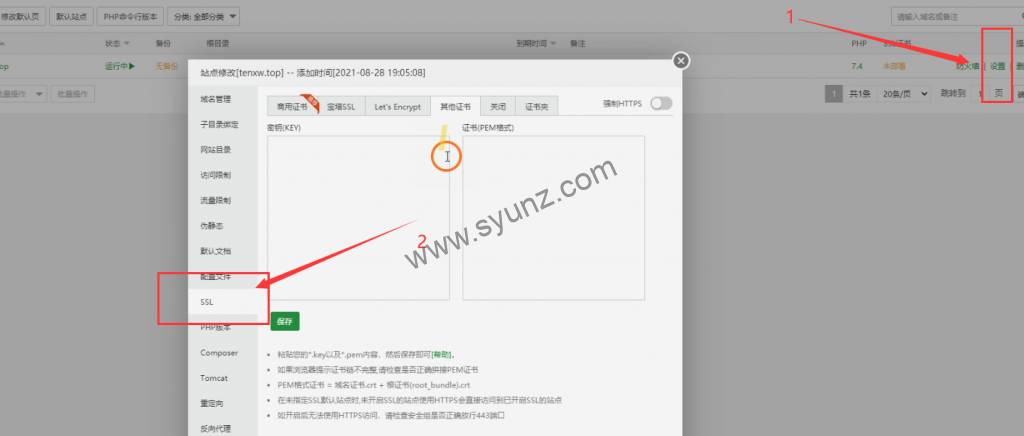Screen dimensions: 1024x436
Task: Click the PHP column header
Action: (859, 44)
